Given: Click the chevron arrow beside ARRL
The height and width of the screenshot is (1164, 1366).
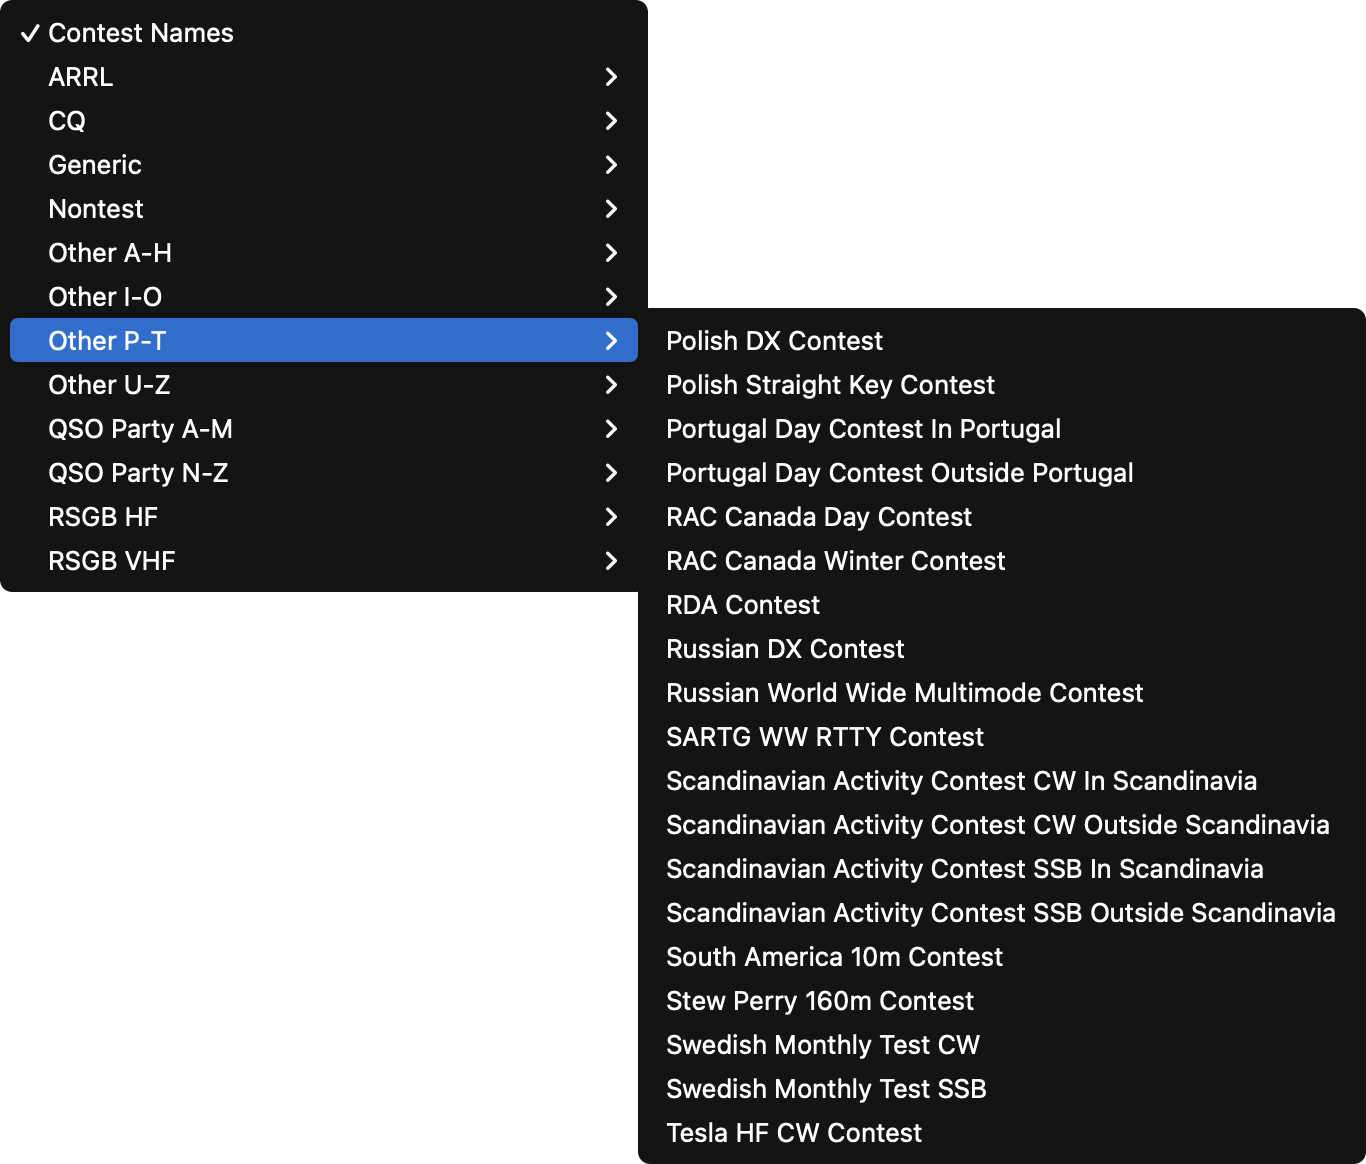Looking at the screenshot, I should (x=612, y=77).
